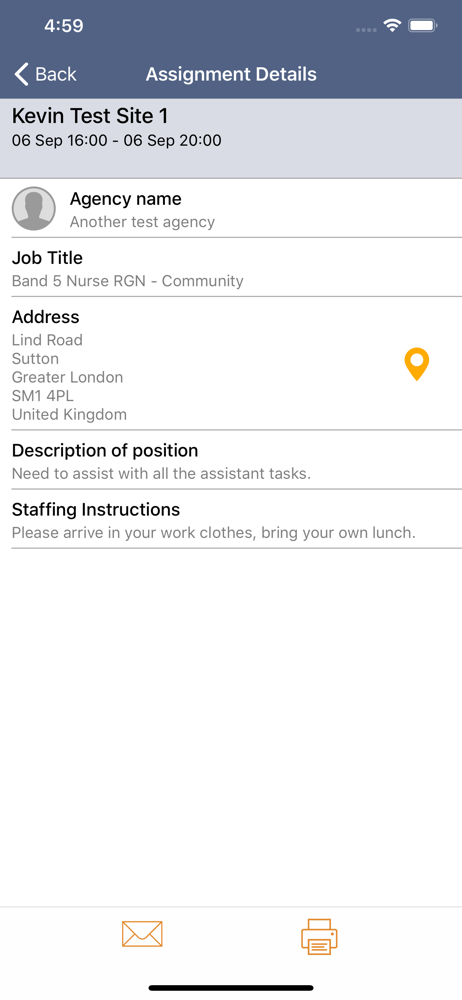Image resolution: width=462 pixels, height=1000 pixels.
Task: Select the Job Title row
Action: click(231, 267)
